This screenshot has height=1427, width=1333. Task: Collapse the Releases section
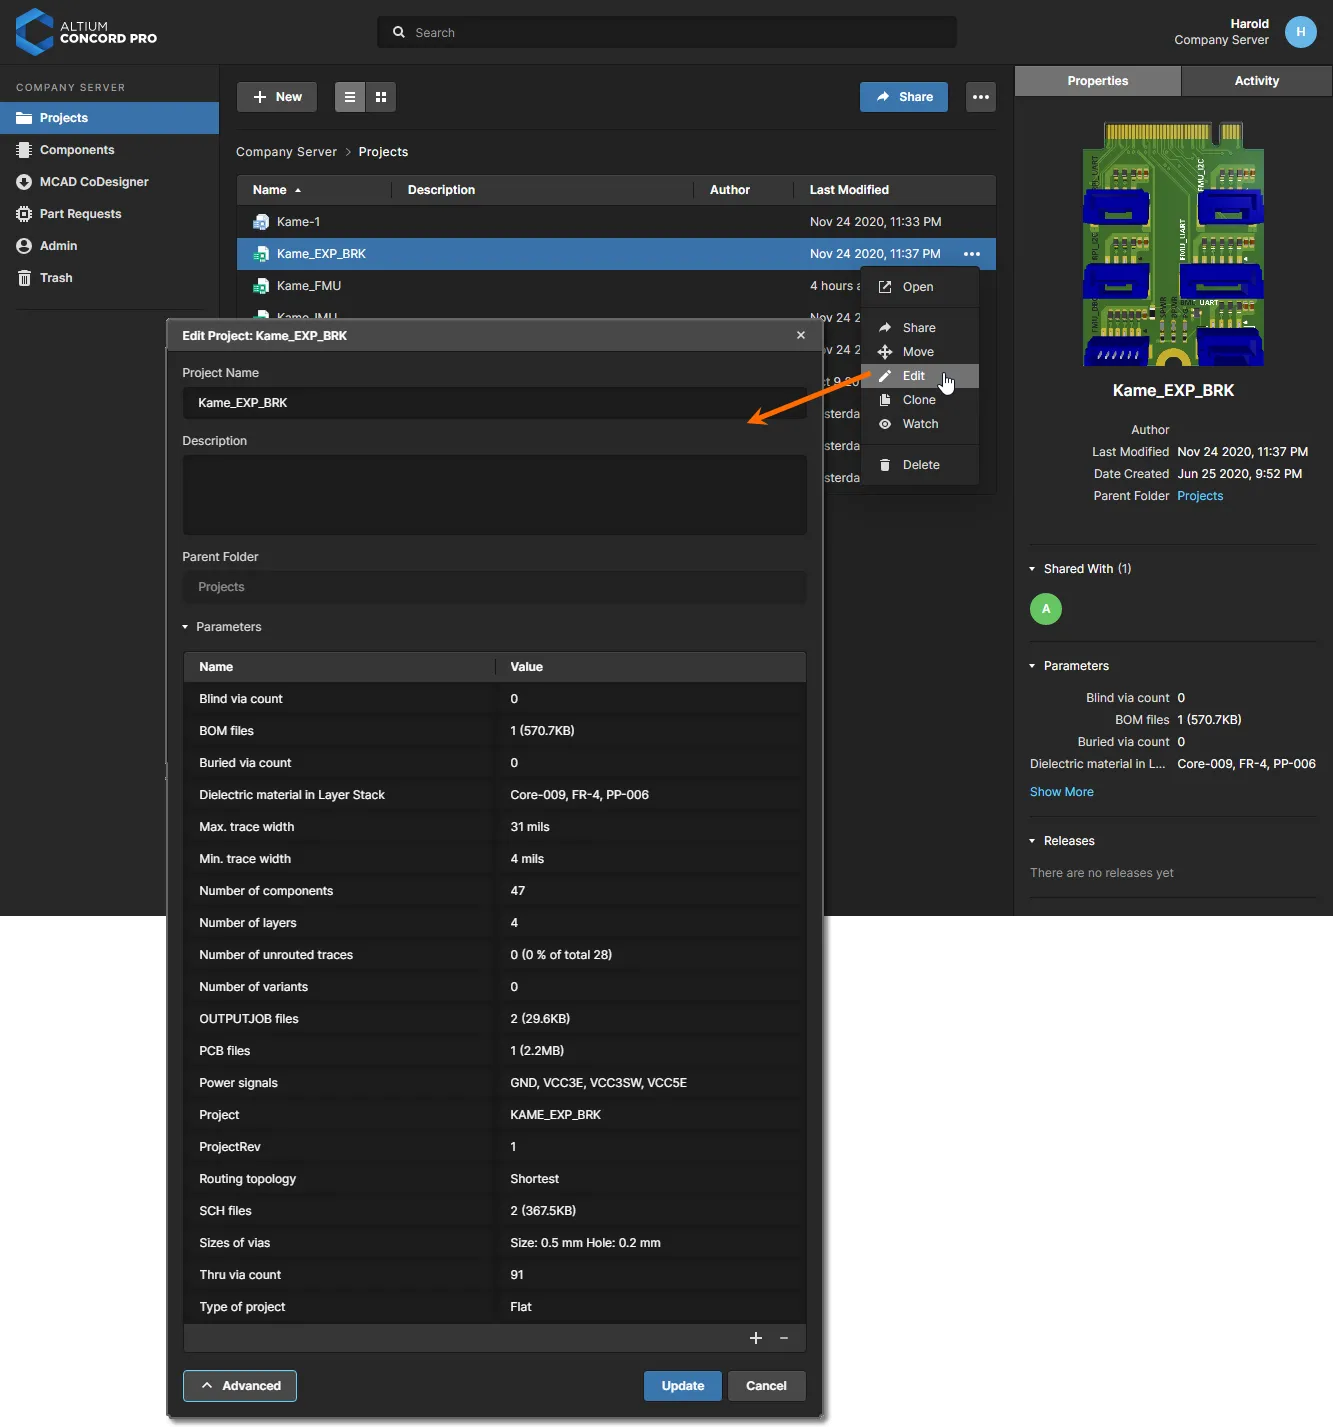tap(1032, 841)
